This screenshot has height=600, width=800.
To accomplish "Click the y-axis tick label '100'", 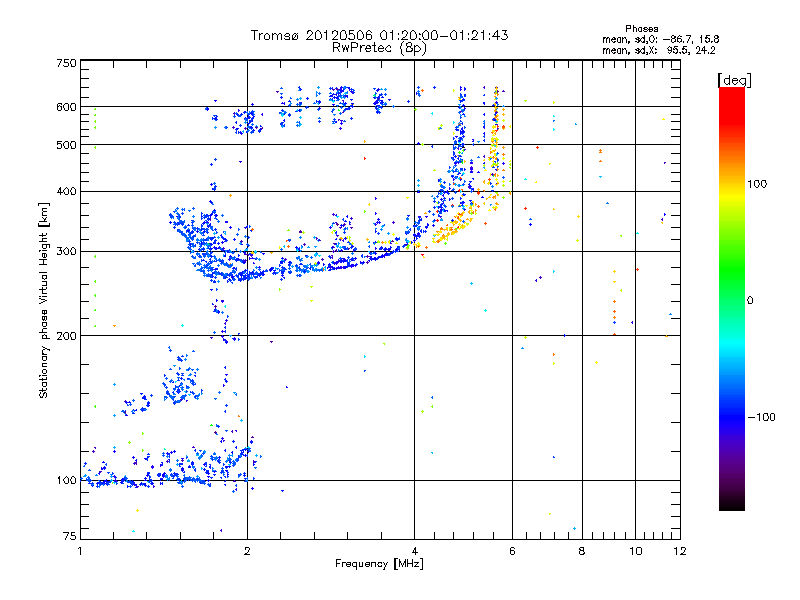I will 67,480.
